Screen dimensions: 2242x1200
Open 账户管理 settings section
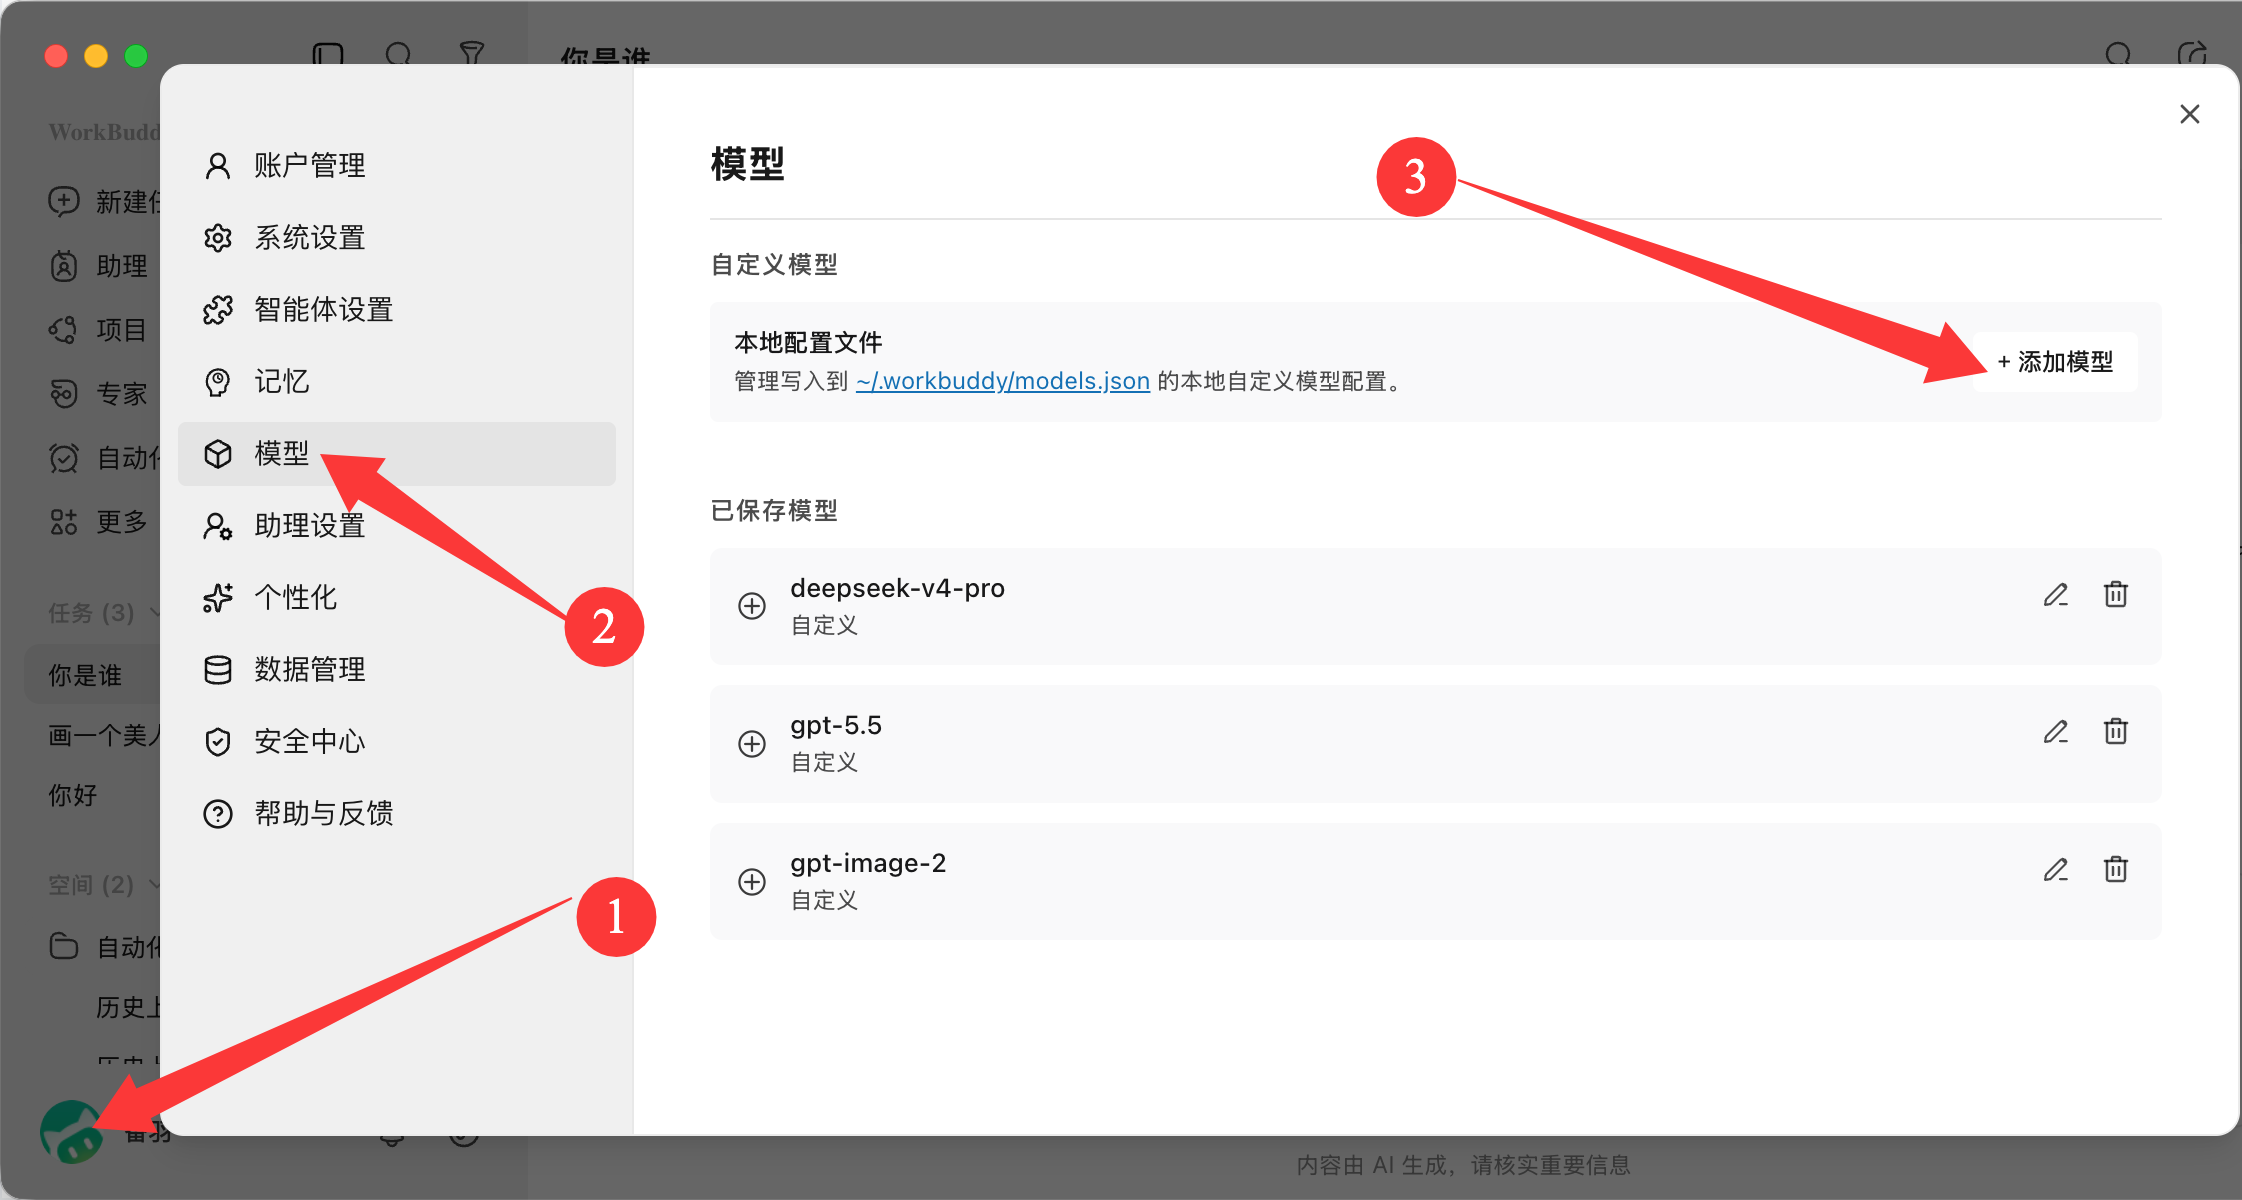tap(396, 165)
